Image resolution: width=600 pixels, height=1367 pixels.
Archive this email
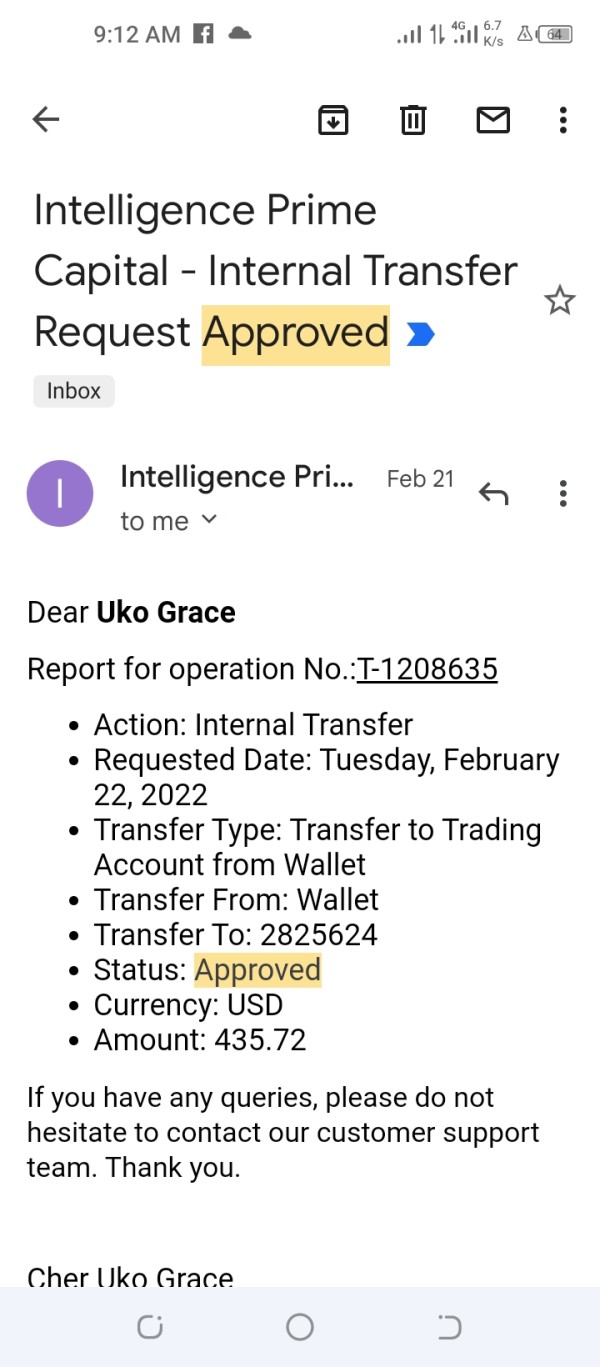pos(333,121)
